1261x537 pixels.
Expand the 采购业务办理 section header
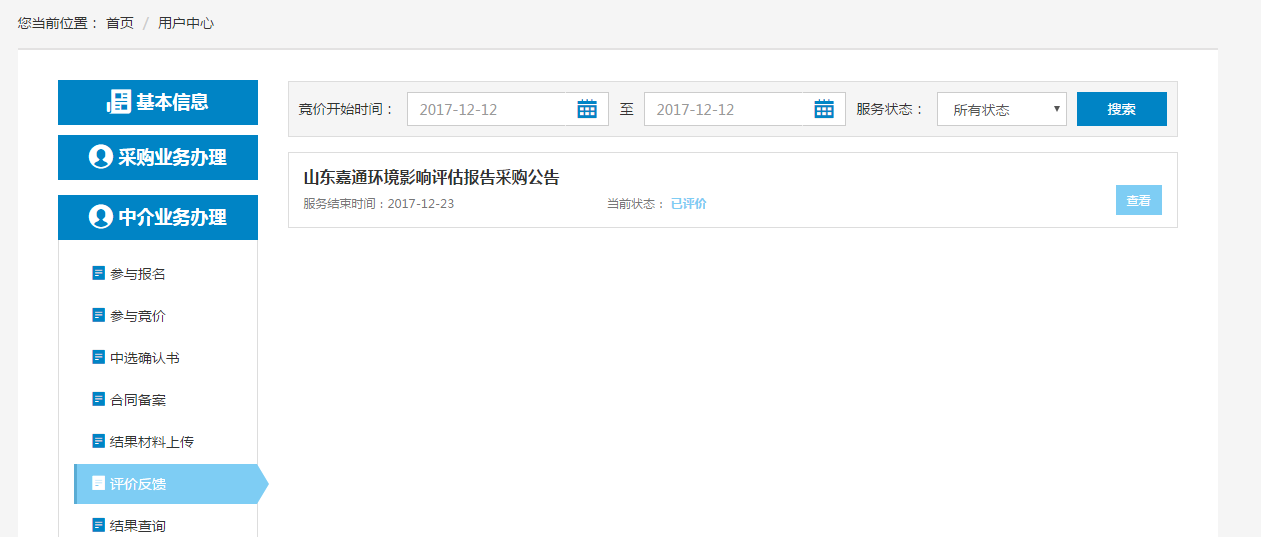tap(158, 157)
